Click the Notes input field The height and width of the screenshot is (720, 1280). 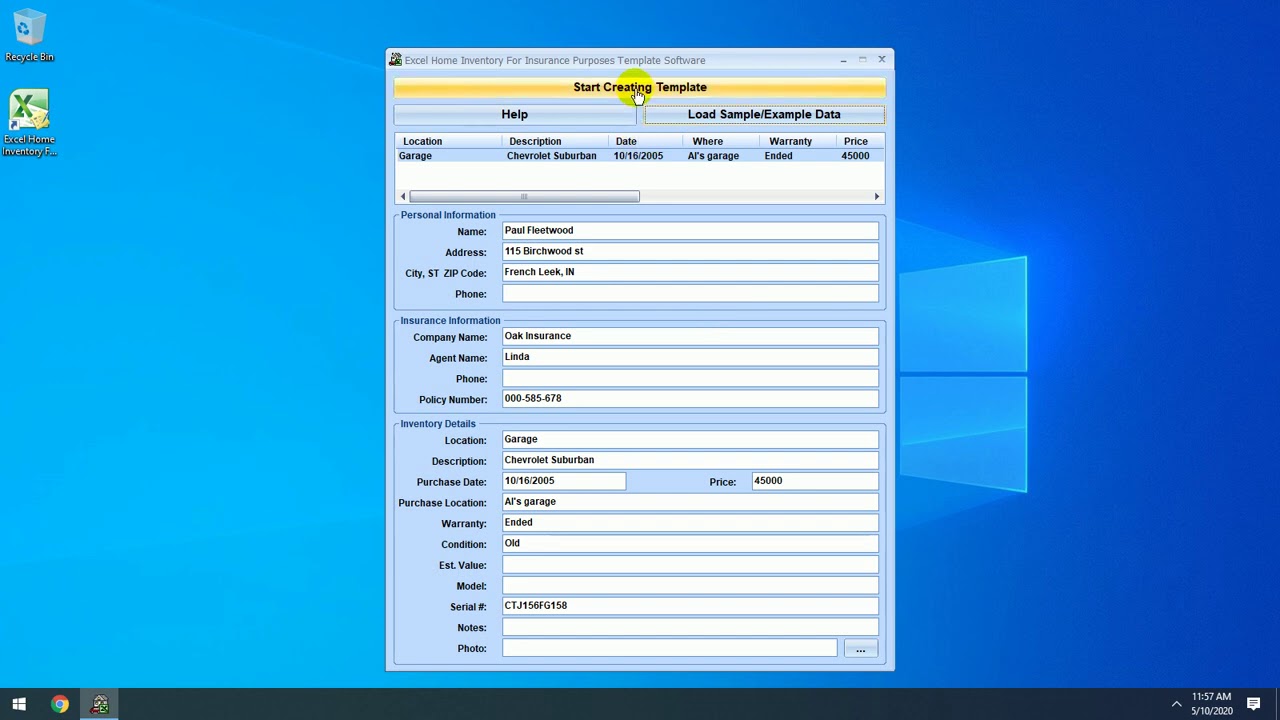point(690,628)
